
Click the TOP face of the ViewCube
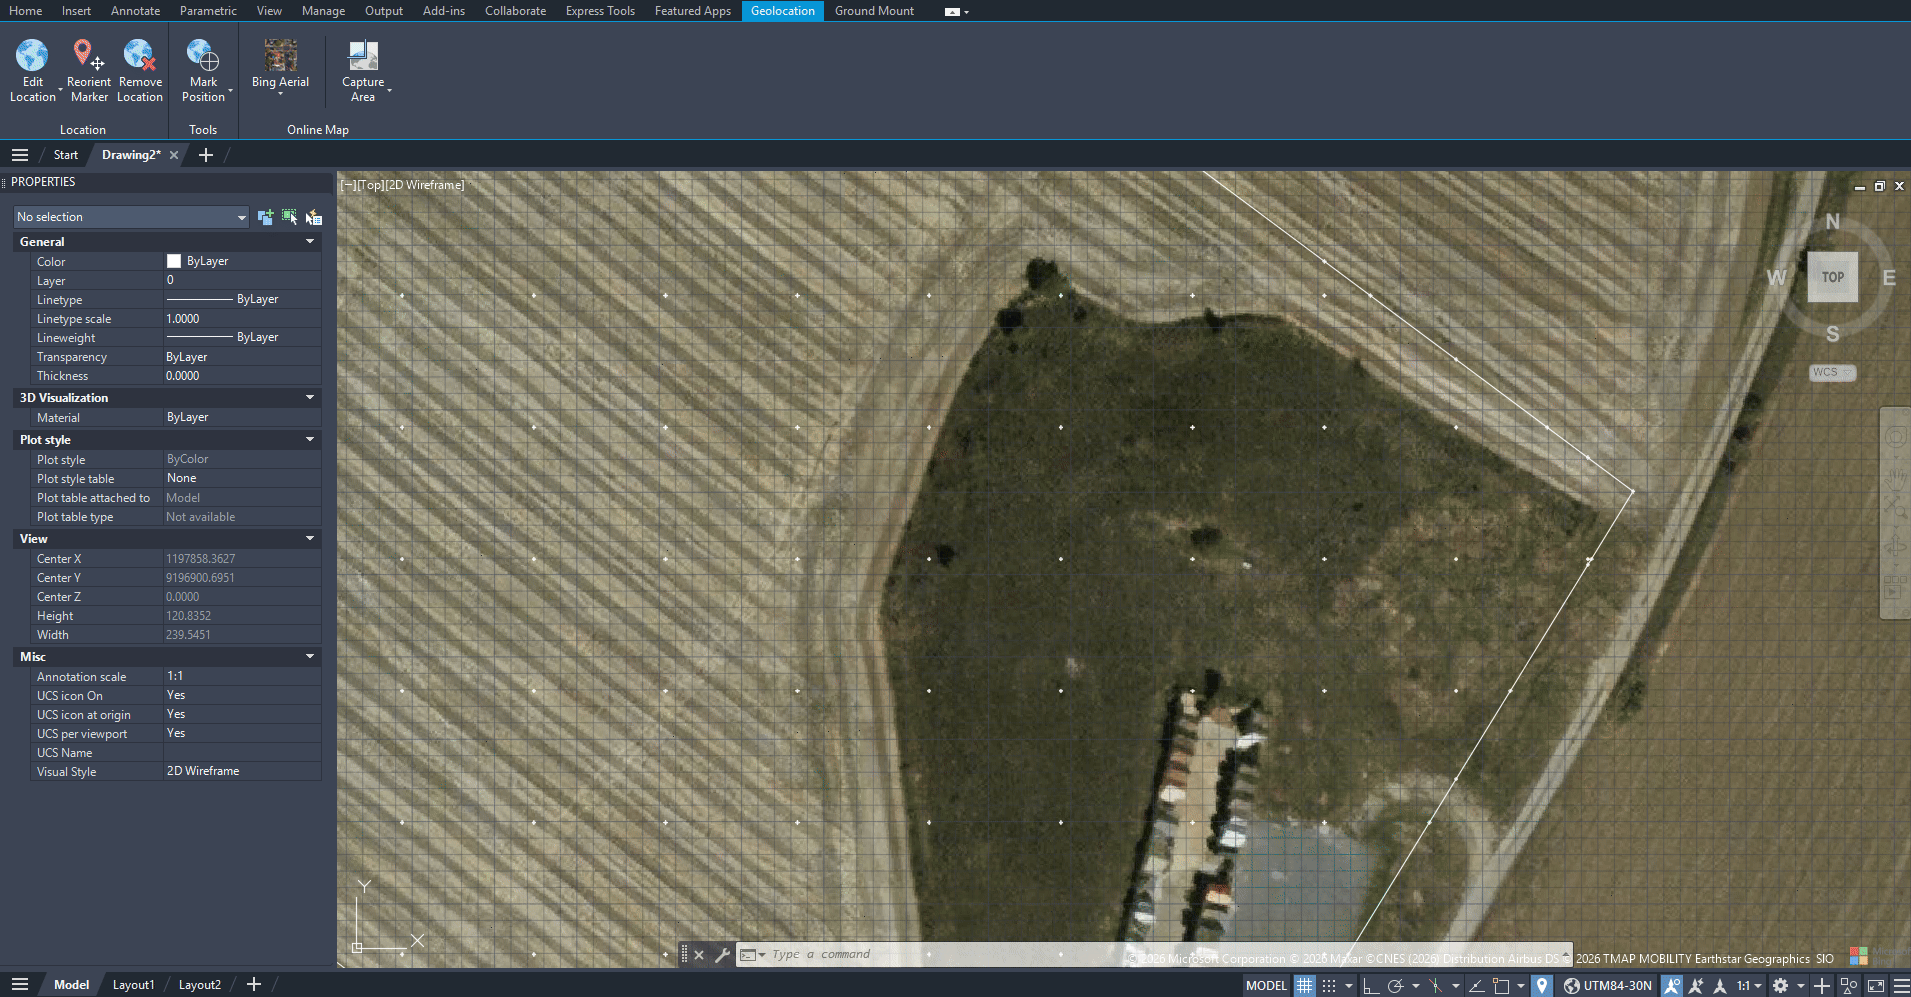(x=1832, y=278)
